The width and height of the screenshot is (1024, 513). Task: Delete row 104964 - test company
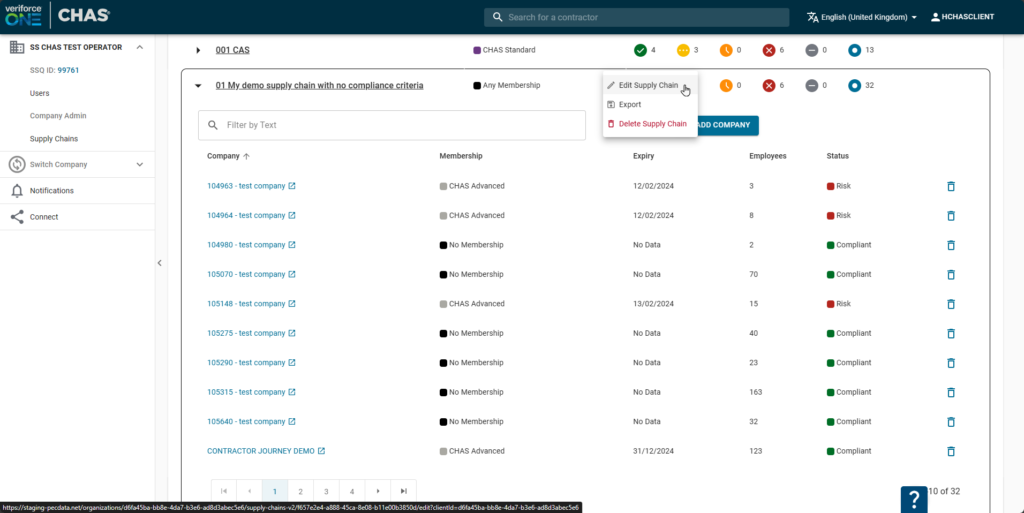[951, 216]
